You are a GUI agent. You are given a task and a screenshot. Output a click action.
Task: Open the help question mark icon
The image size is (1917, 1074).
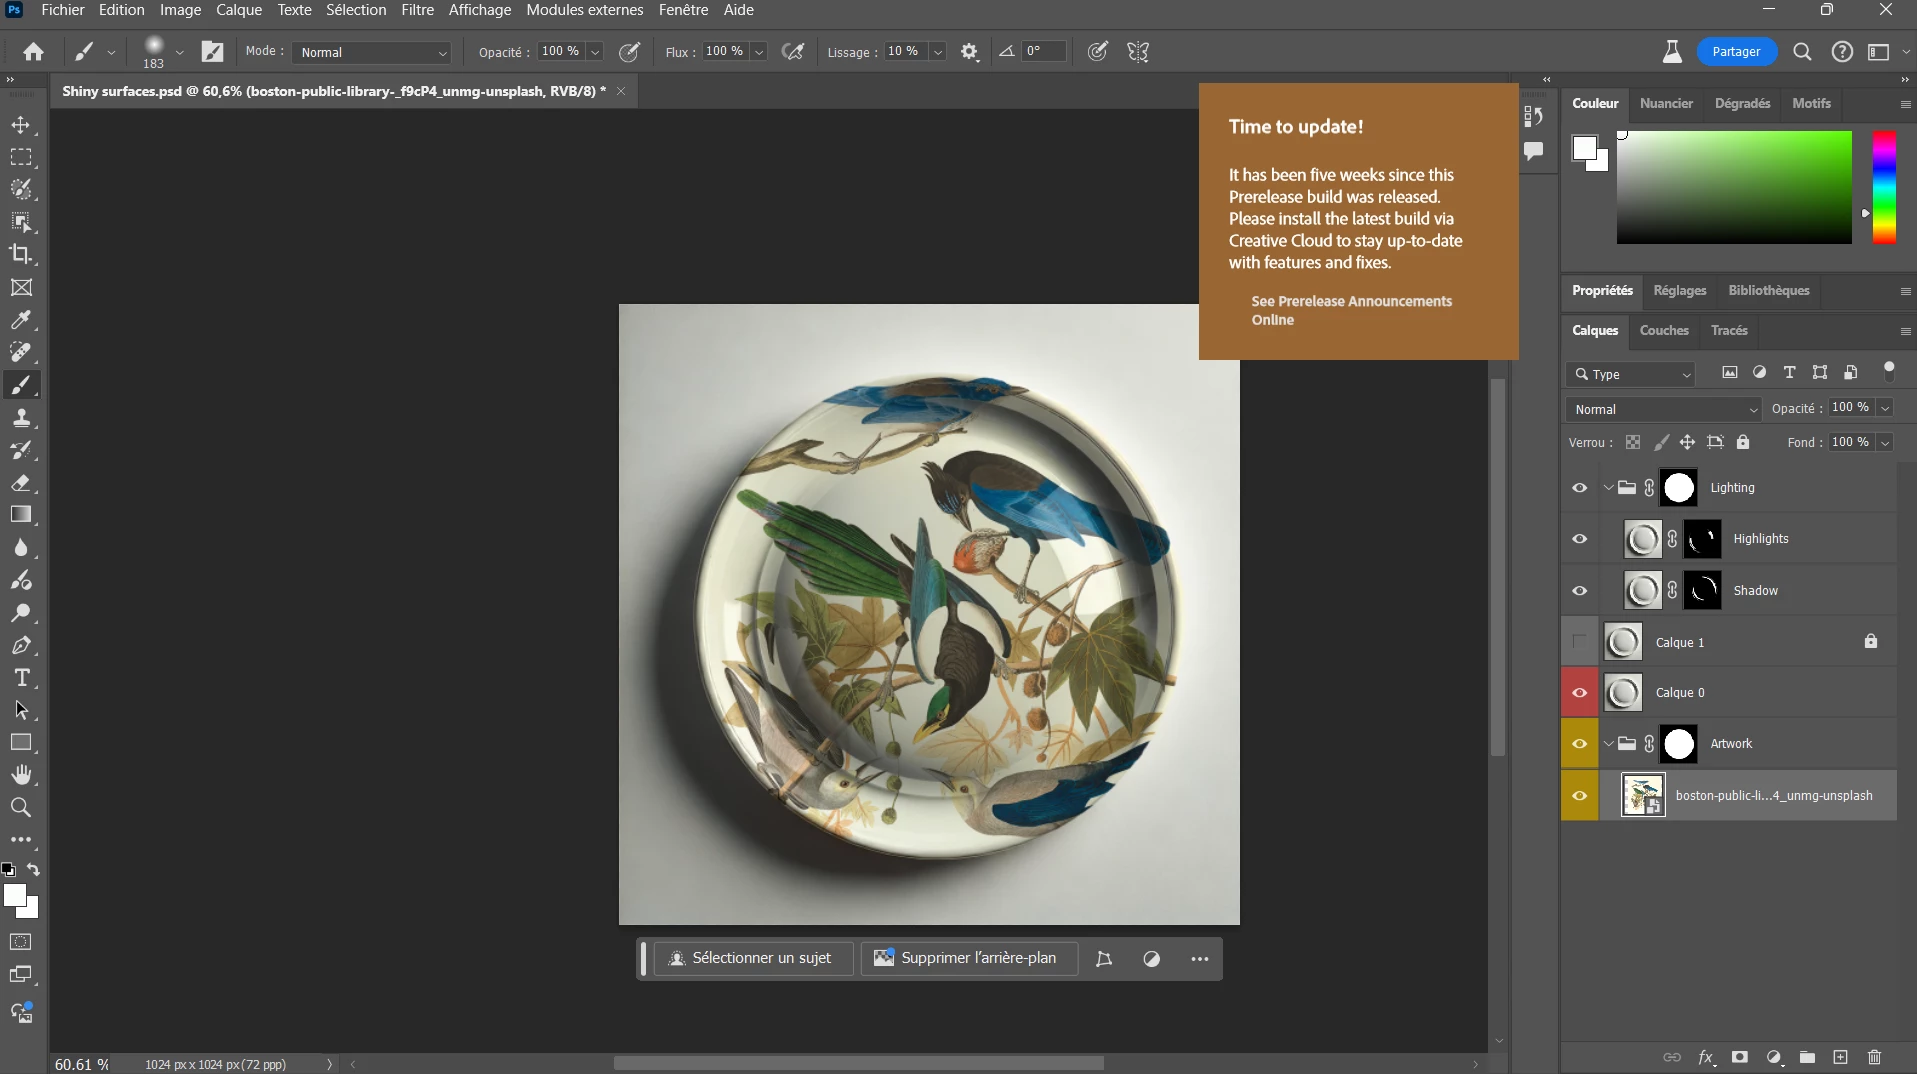tap(1842, 52)
